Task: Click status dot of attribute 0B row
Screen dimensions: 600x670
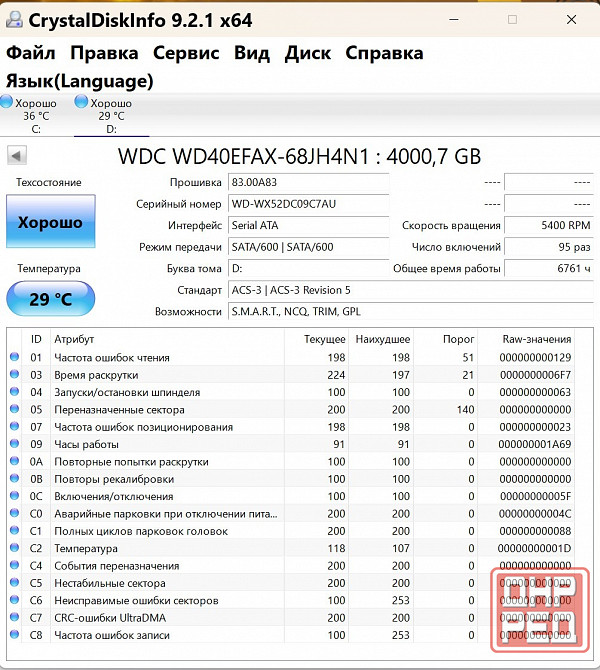Action: 15,478
